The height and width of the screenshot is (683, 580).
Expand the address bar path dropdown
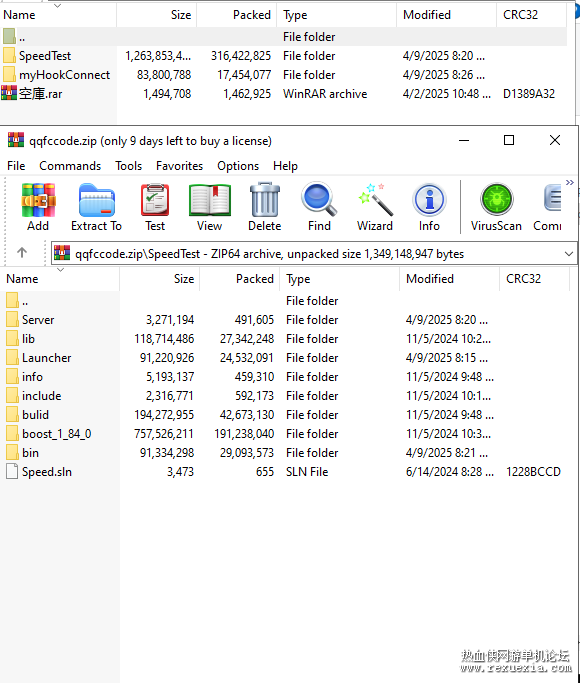(x=569, y=254)
